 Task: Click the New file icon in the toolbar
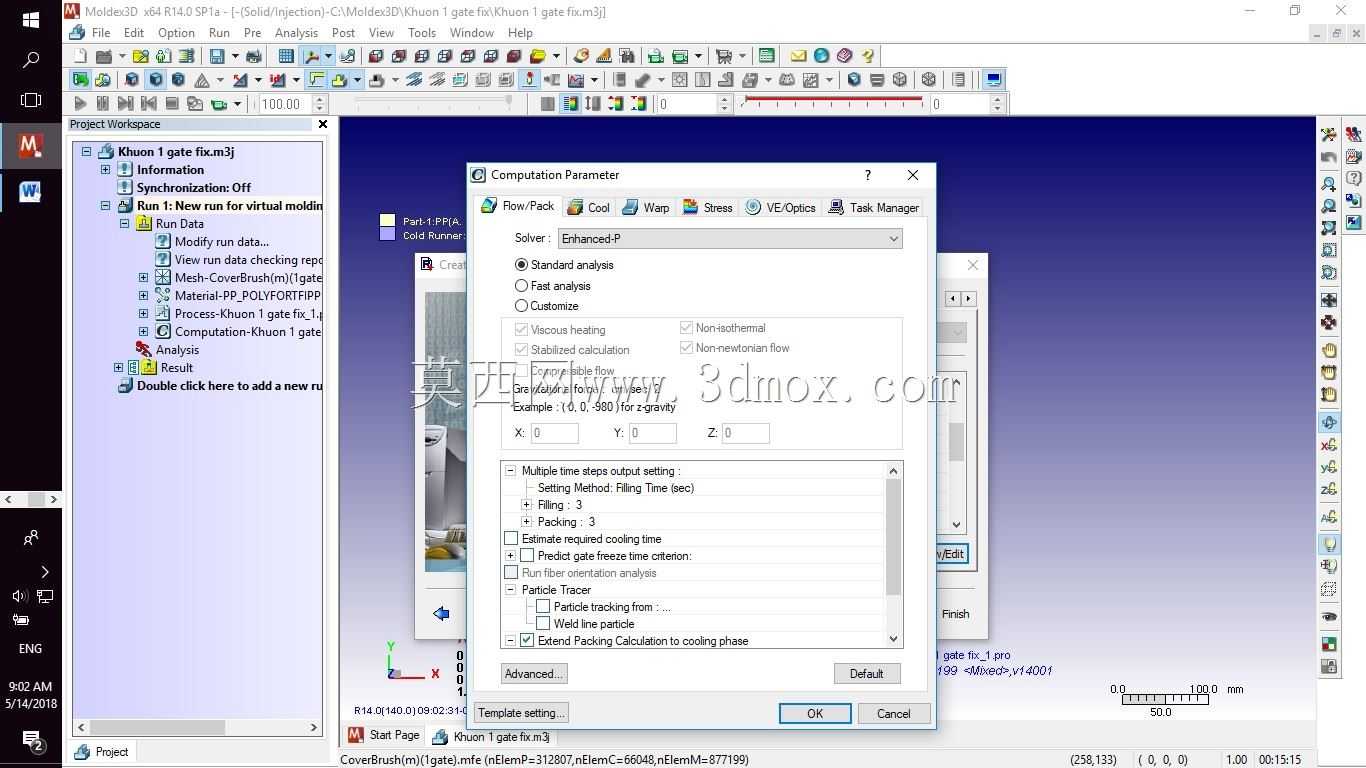pos(81,56)
